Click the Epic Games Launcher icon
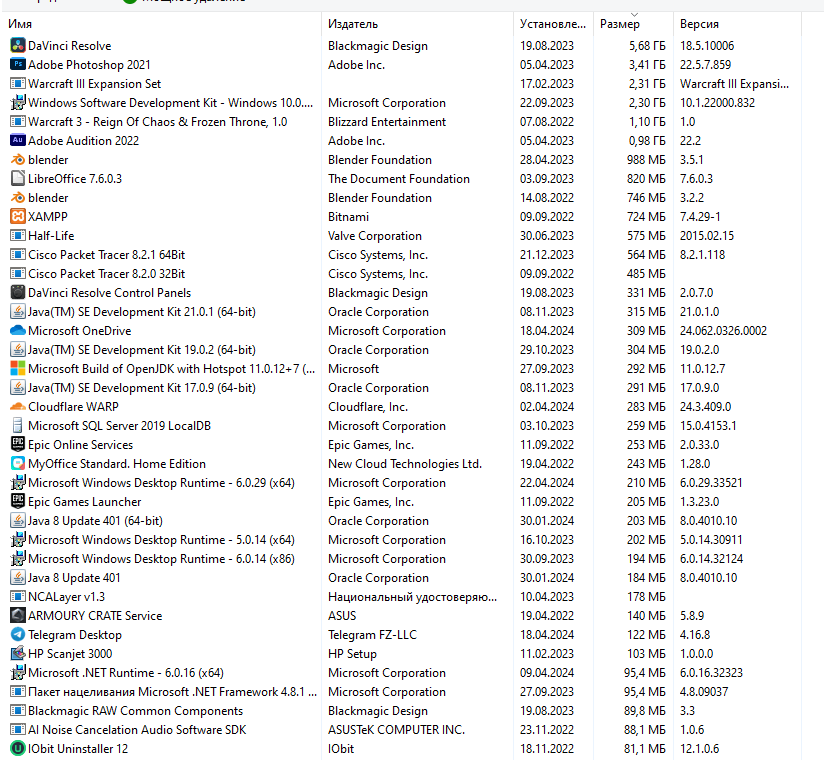Screen dimensions: 824x760 pyautogui.click(x=18, y=501)
